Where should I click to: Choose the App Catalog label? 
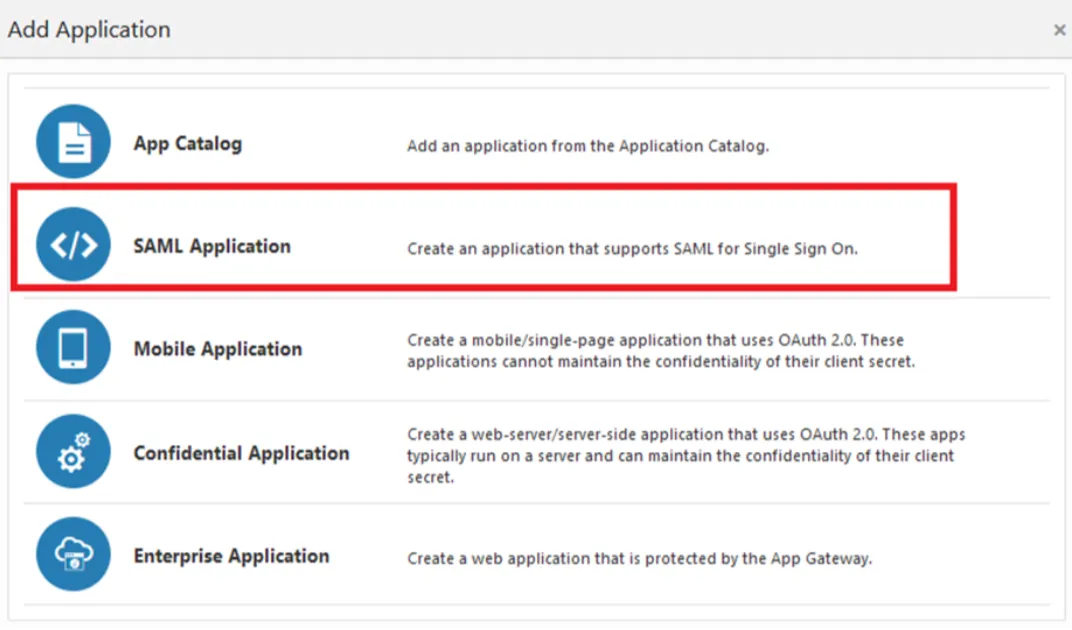click(x=187, y=144)
